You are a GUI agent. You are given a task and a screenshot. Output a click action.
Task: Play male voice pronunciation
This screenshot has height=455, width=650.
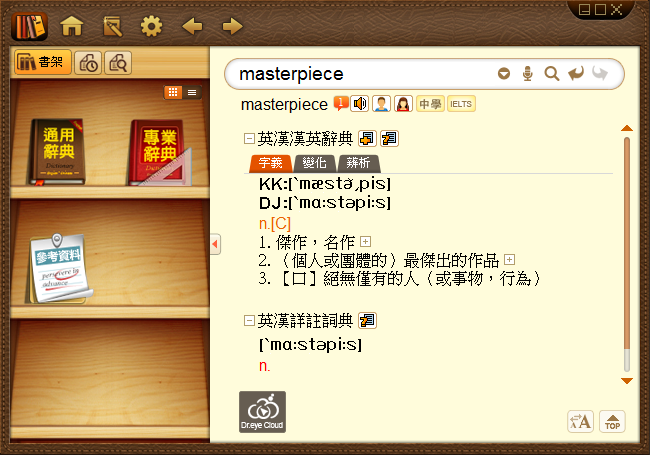click(381, 104)
